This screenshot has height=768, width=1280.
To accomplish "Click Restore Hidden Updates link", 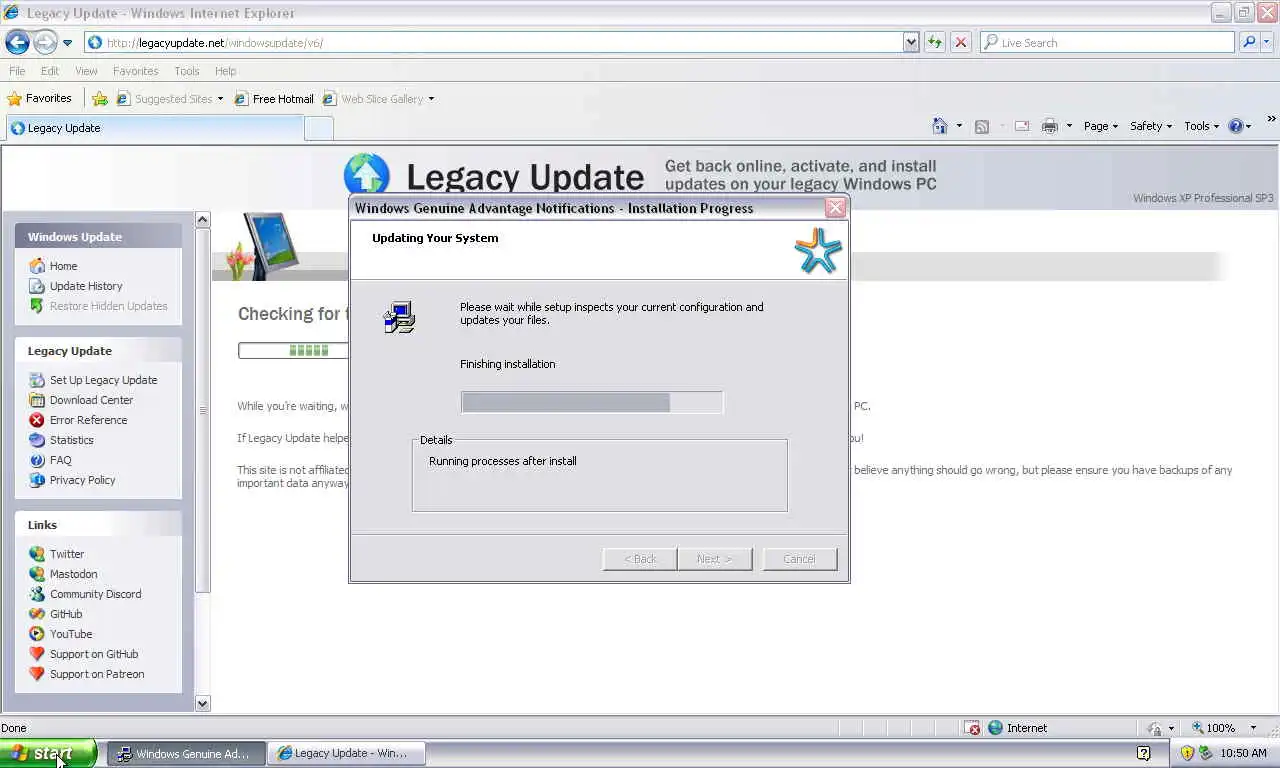I will coord(108,306).
